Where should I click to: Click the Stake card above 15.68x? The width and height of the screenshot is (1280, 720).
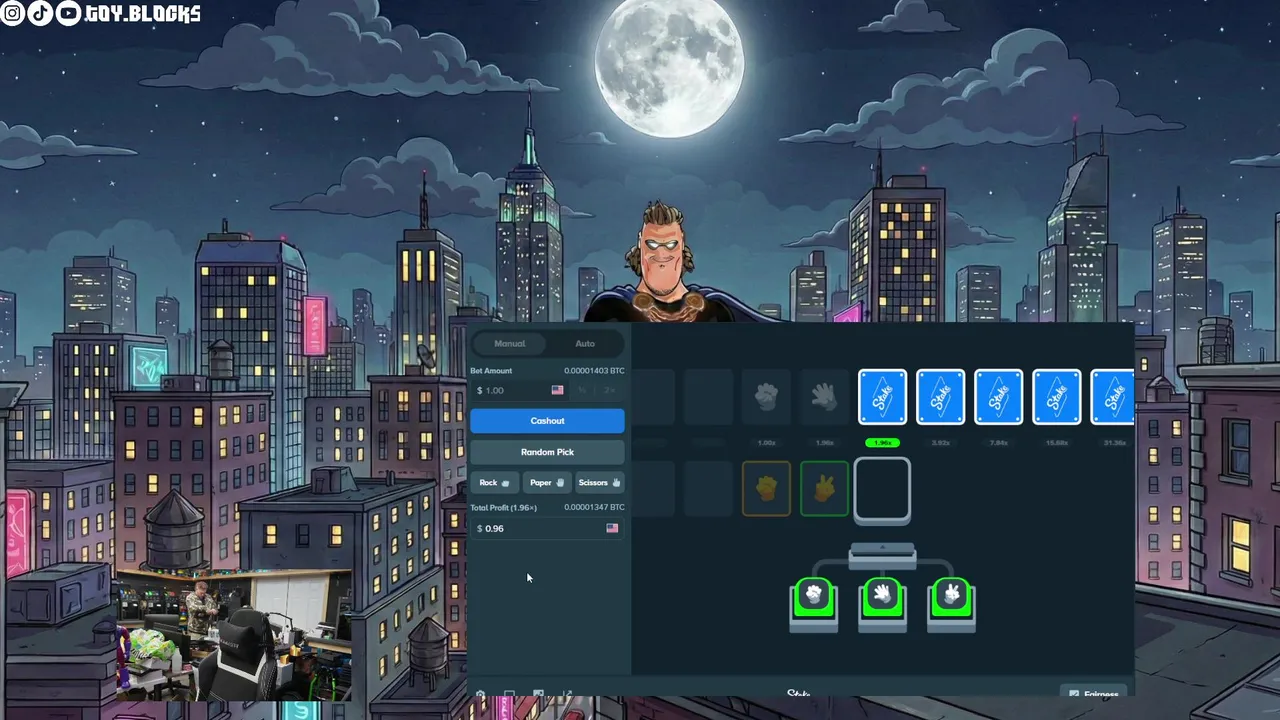click(1057, 397)
